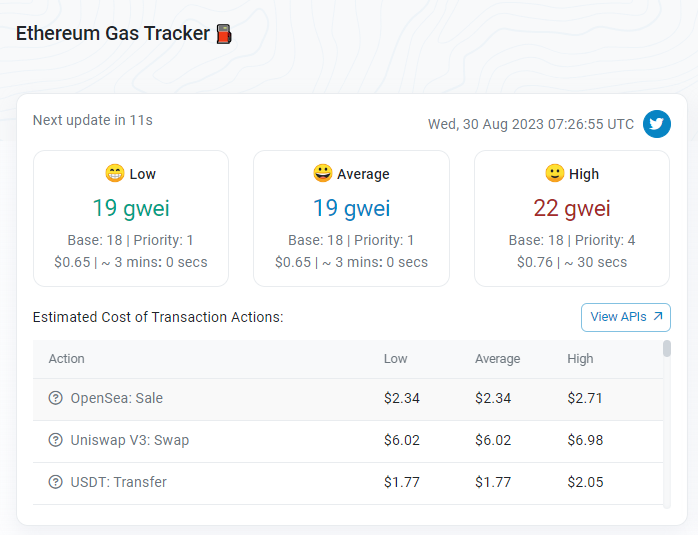
Task: Click the Average column header
Action: pos(497,359)
